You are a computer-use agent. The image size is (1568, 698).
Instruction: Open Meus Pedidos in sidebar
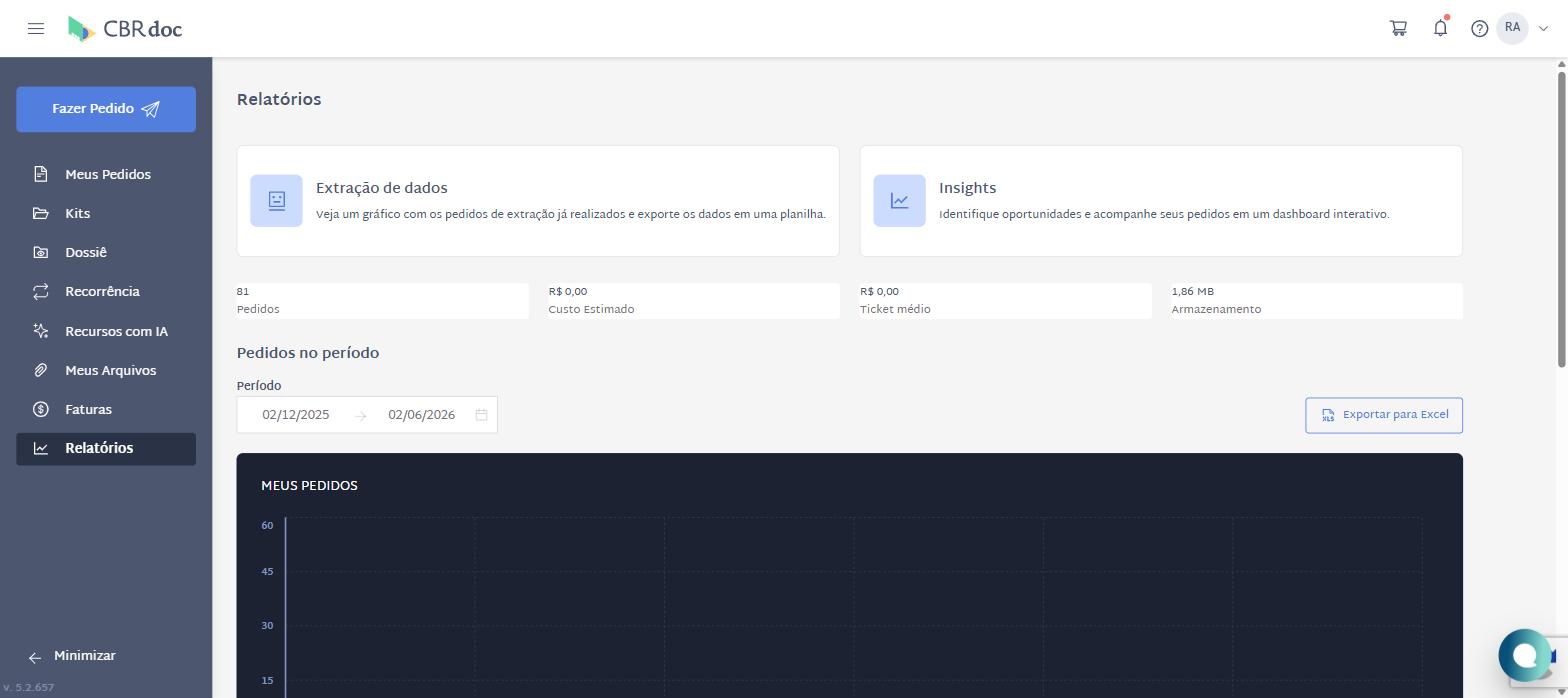click(106, 174)
